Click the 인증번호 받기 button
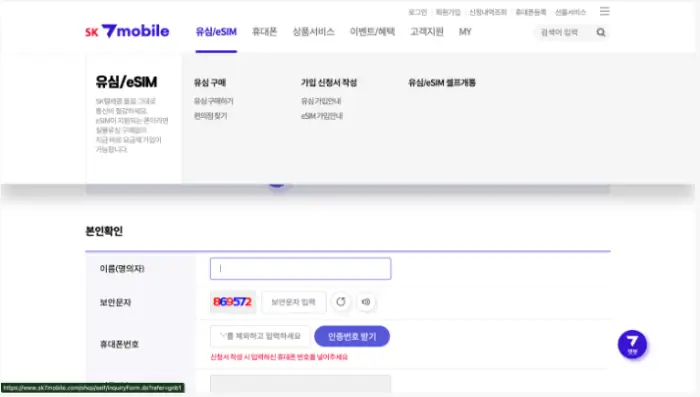 click(x=352, y=336)
